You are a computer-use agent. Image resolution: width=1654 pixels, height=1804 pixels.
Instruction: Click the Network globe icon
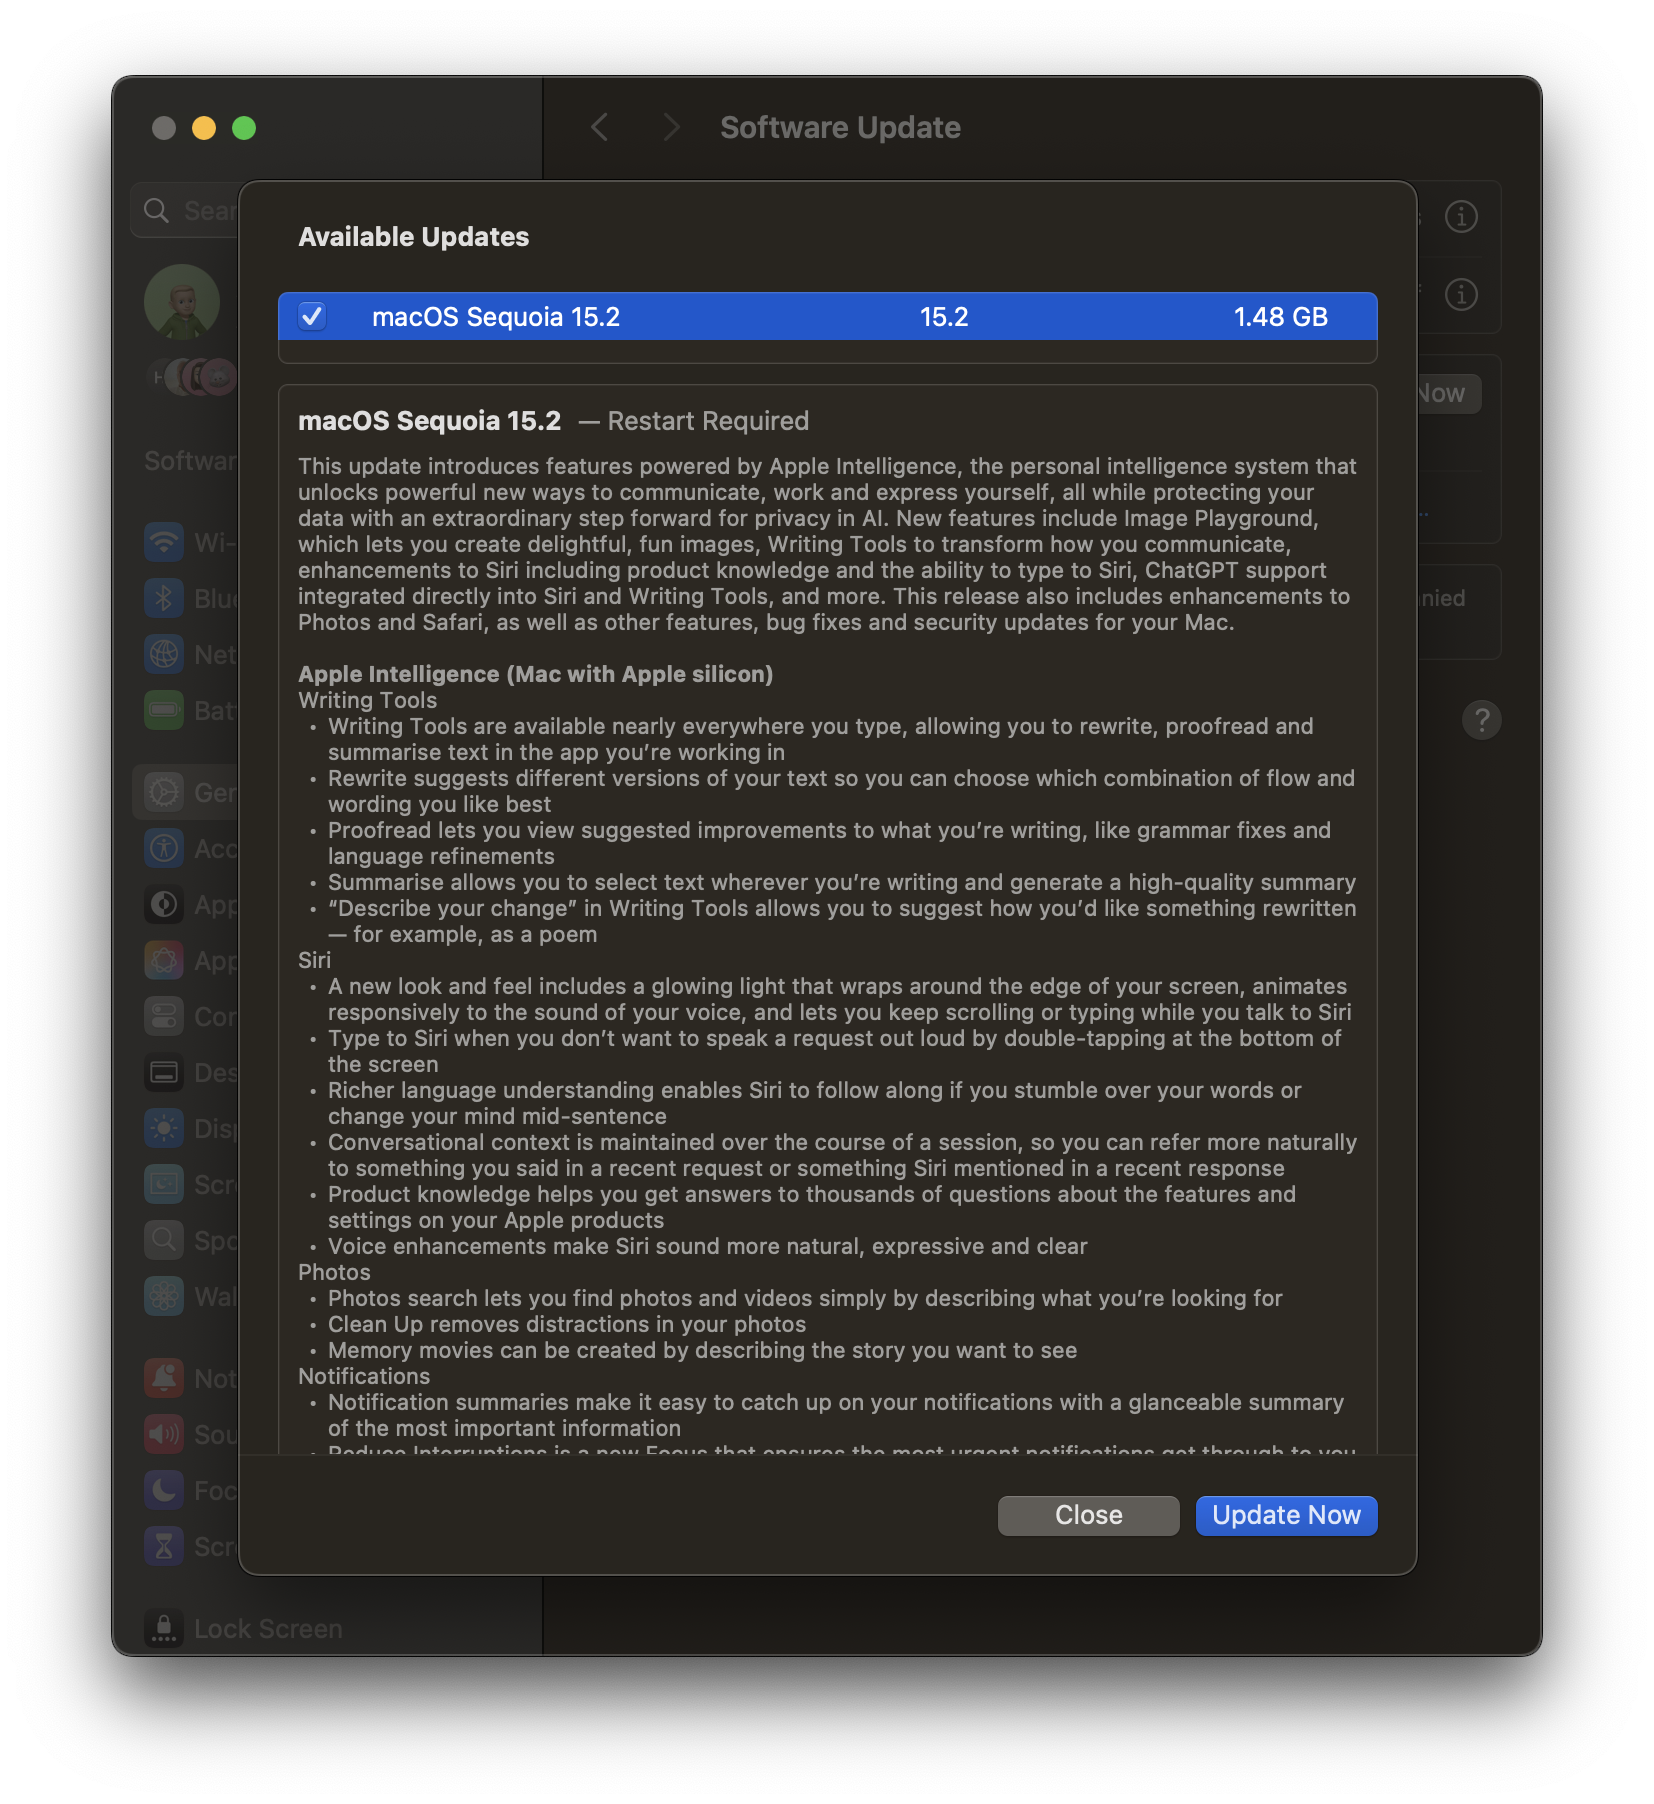pyautogui.click(x=163, y=655)
